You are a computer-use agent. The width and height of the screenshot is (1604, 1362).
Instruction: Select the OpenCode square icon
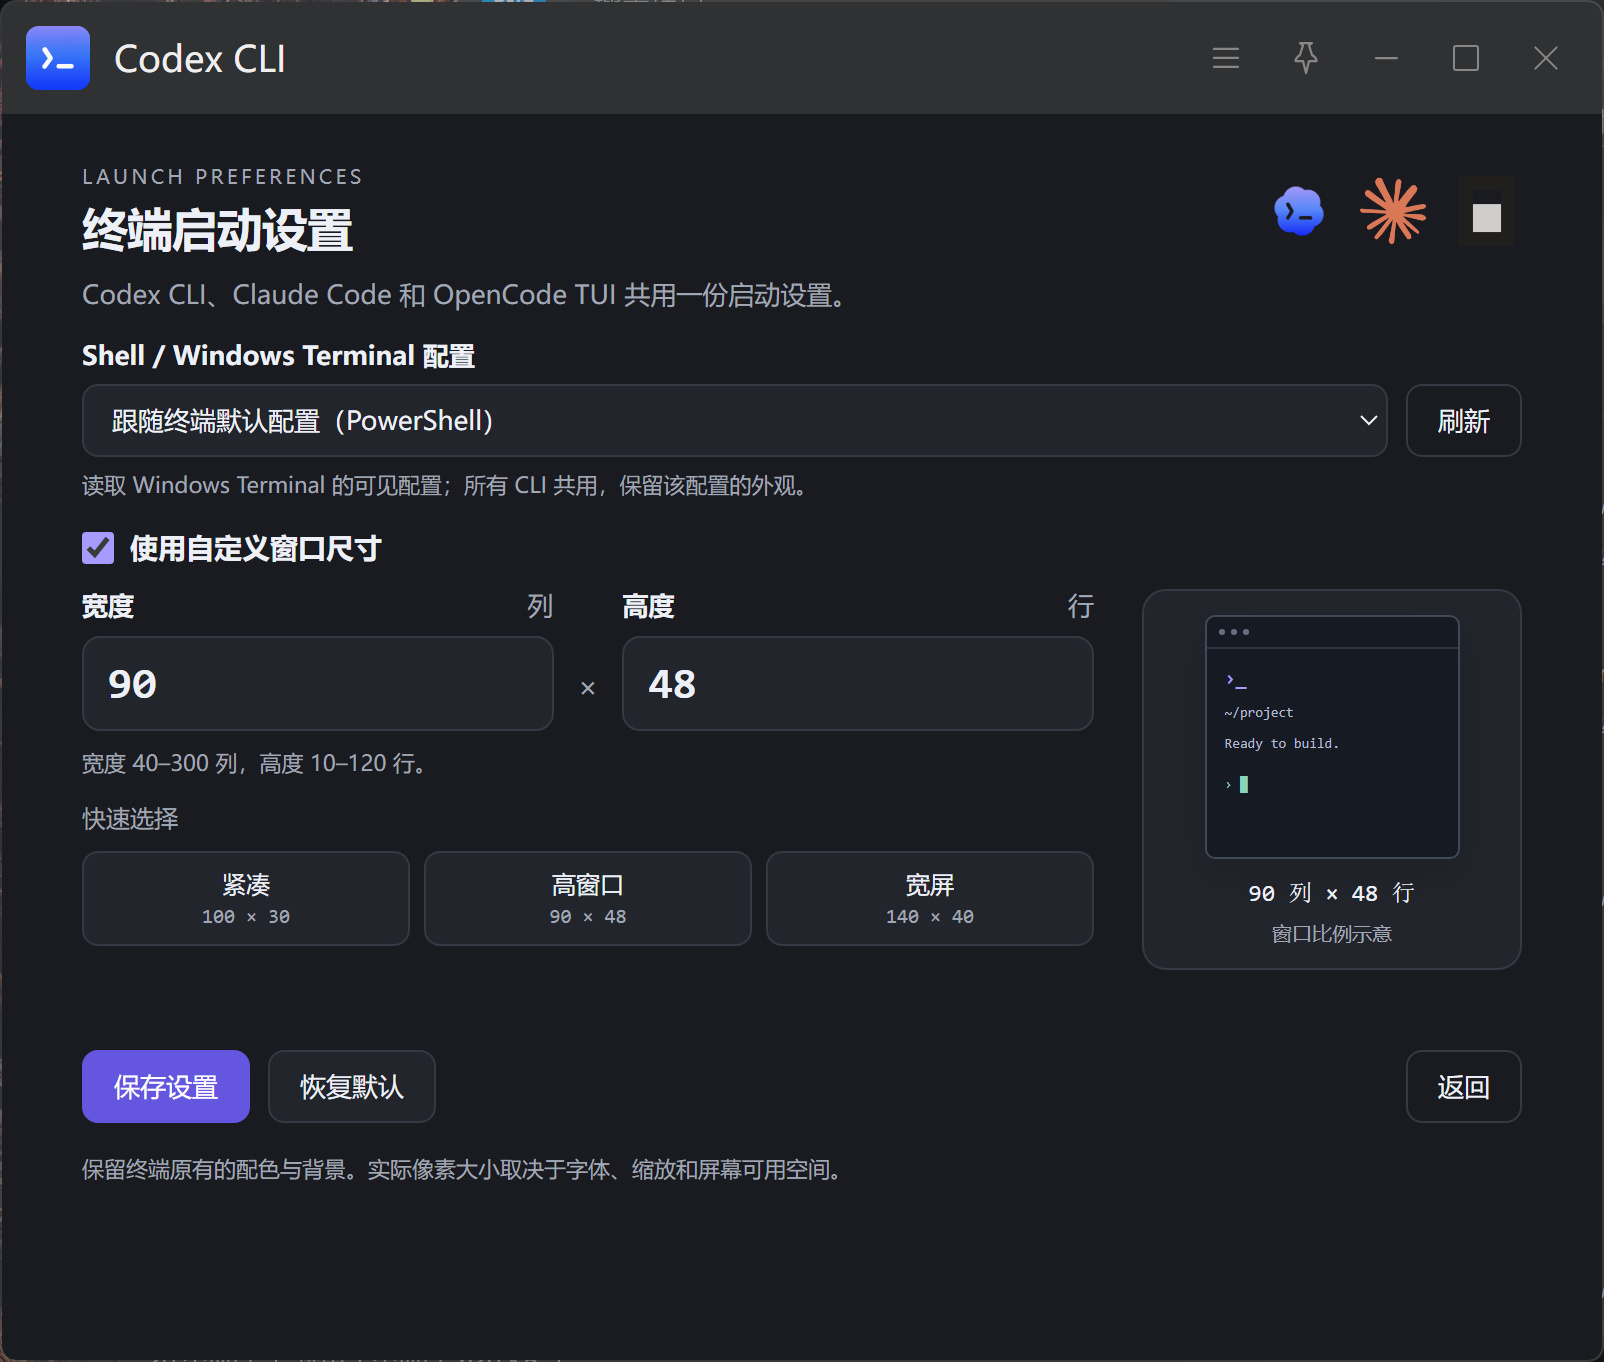pos(1487,211)
